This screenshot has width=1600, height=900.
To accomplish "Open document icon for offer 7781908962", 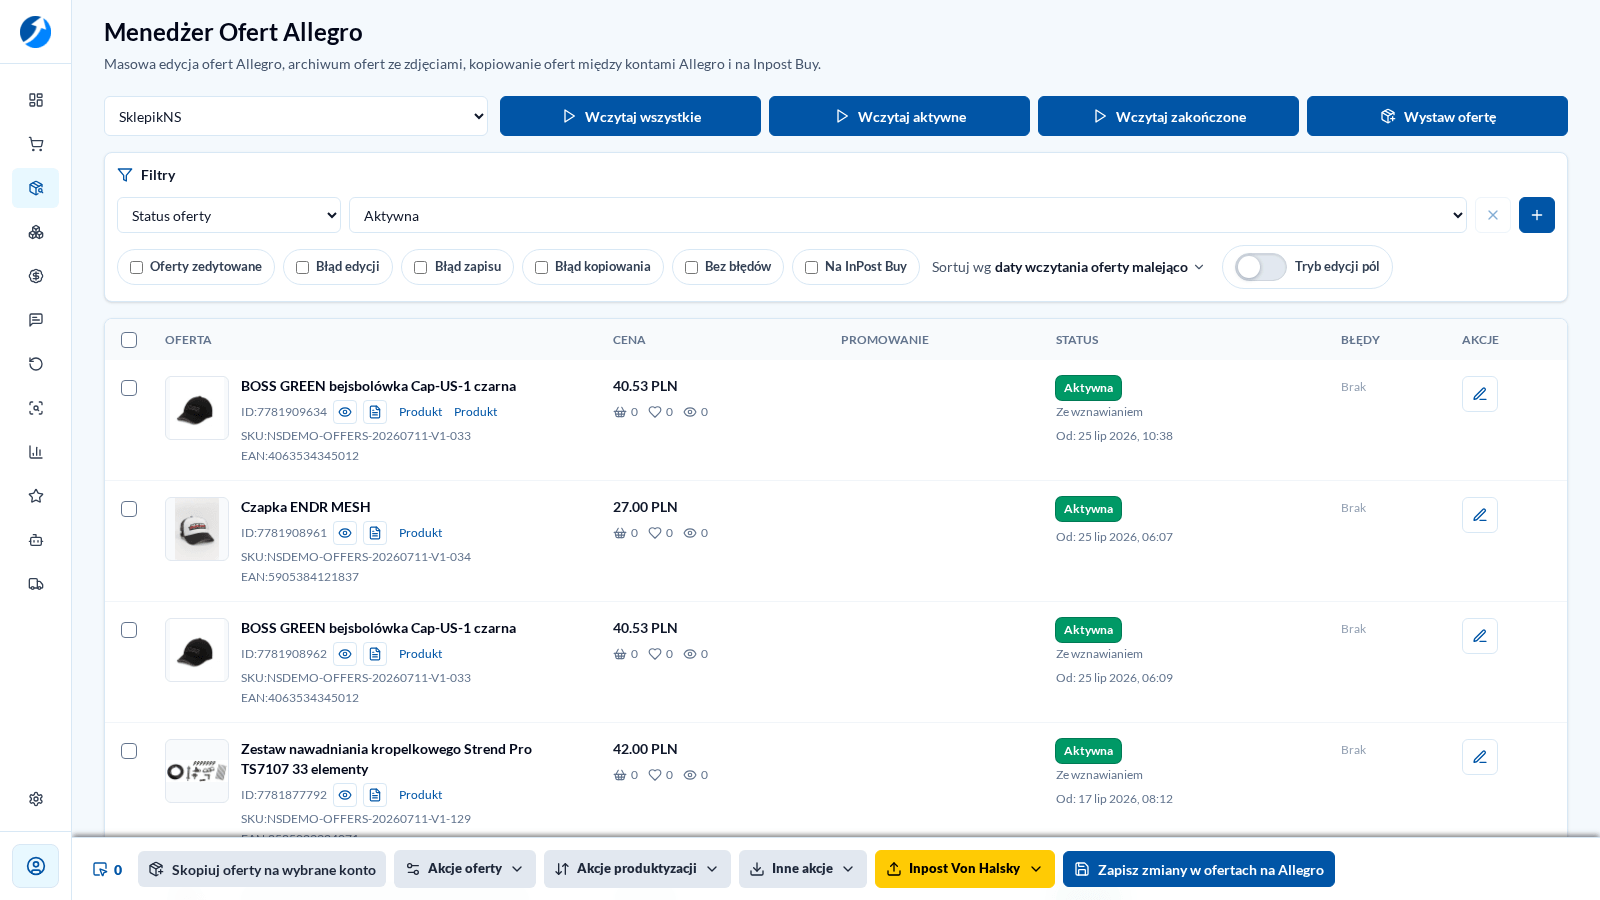I will (375, 654).
